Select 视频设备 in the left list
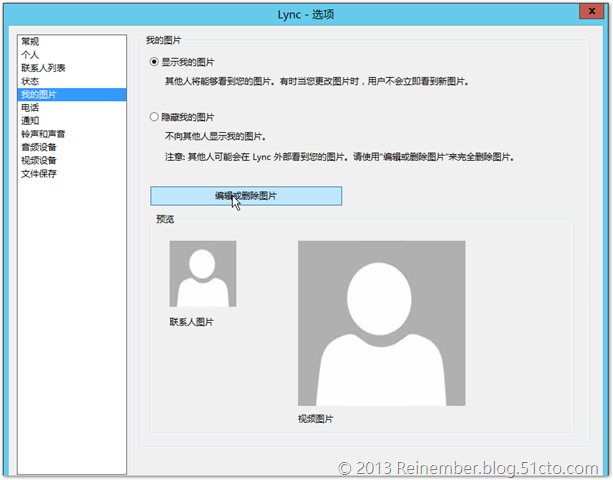Screen dimensions: 613x480 (x=38, y=159)
